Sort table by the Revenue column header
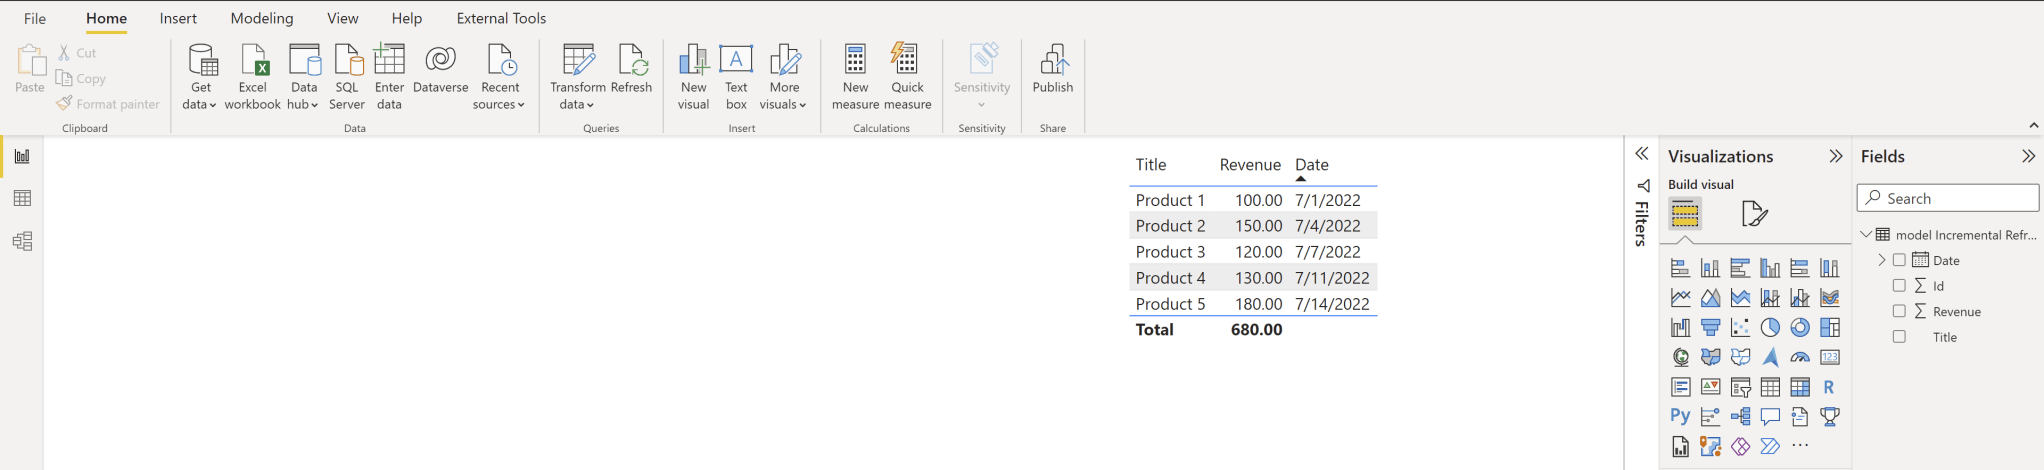This screenshot has width=2044, height=470. 1250,165
